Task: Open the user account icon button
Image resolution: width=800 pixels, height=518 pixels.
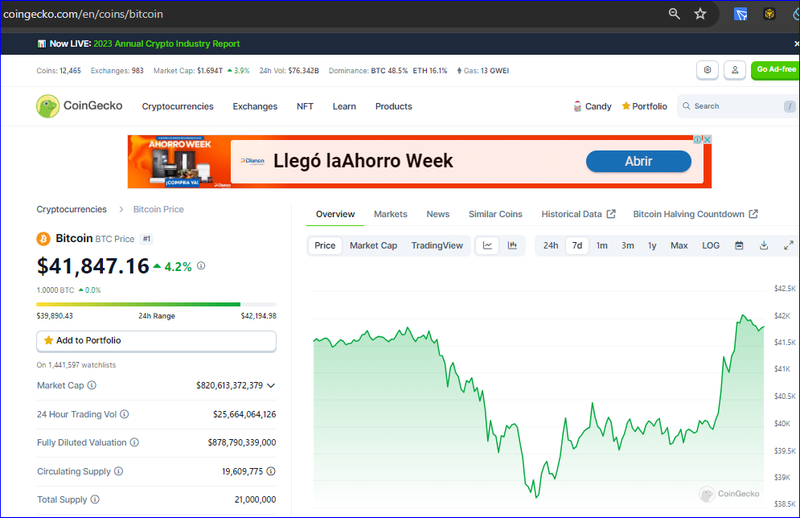Action: (735, 70)
